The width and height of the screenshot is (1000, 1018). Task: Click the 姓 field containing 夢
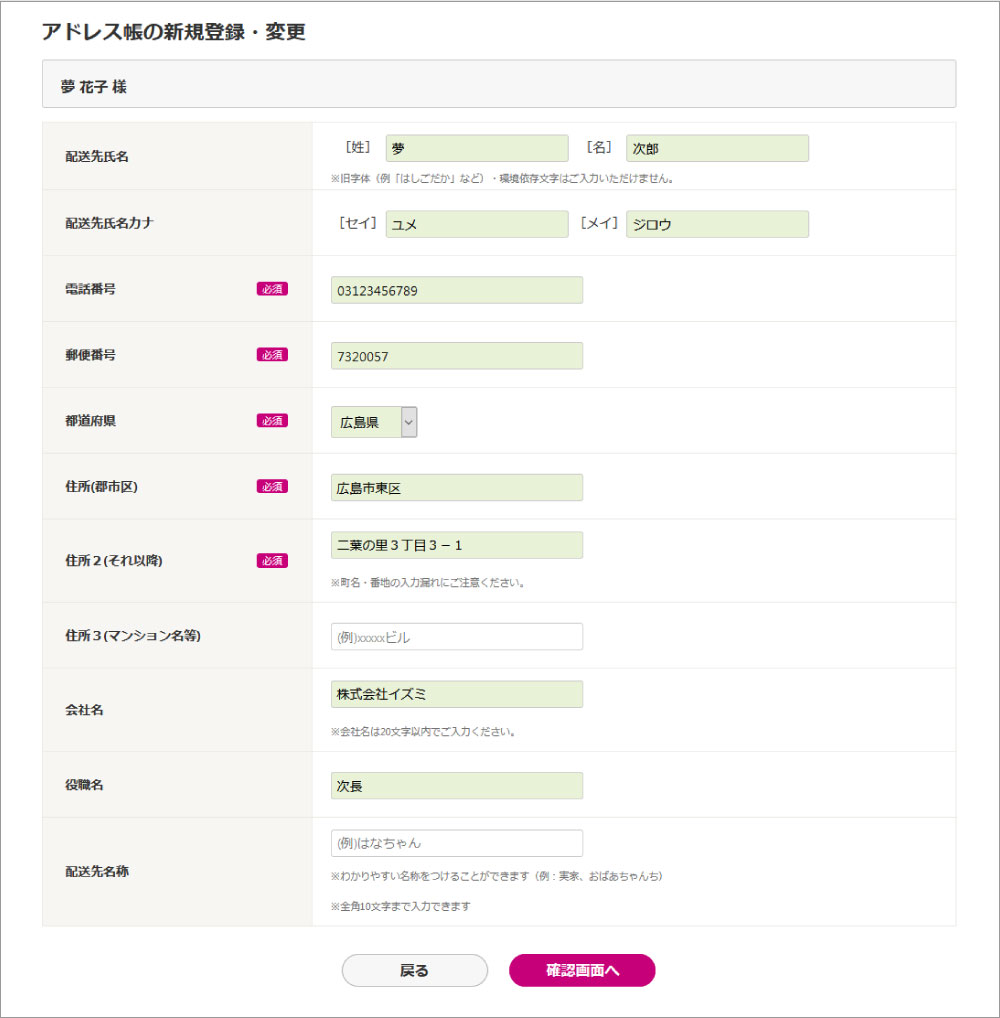tap(477, 148)
